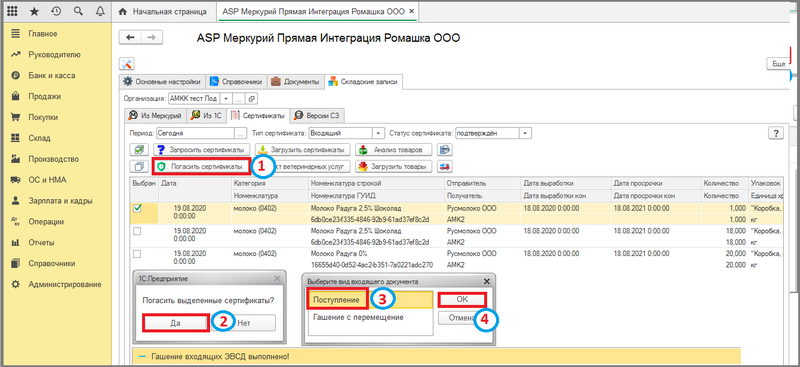The height and width of the screenshot is (367, 800).
Task: Open organization form icon next to ellipsis
Action: (x=253, y=99)
